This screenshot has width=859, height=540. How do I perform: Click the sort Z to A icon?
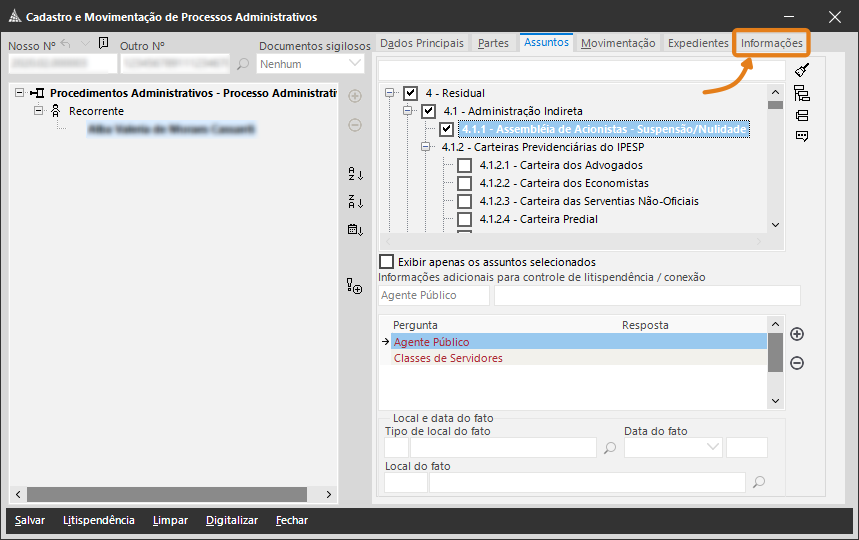tap(355, 202)
